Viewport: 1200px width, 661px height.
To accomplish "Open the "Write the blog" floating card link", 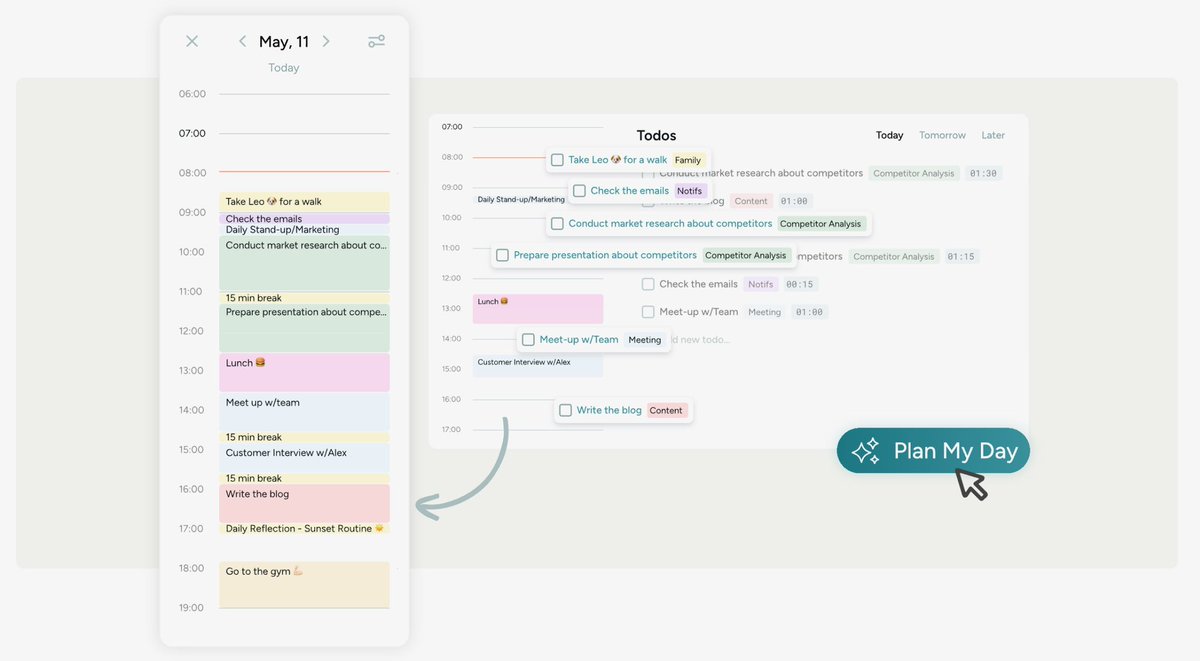I will coord(609,410).
